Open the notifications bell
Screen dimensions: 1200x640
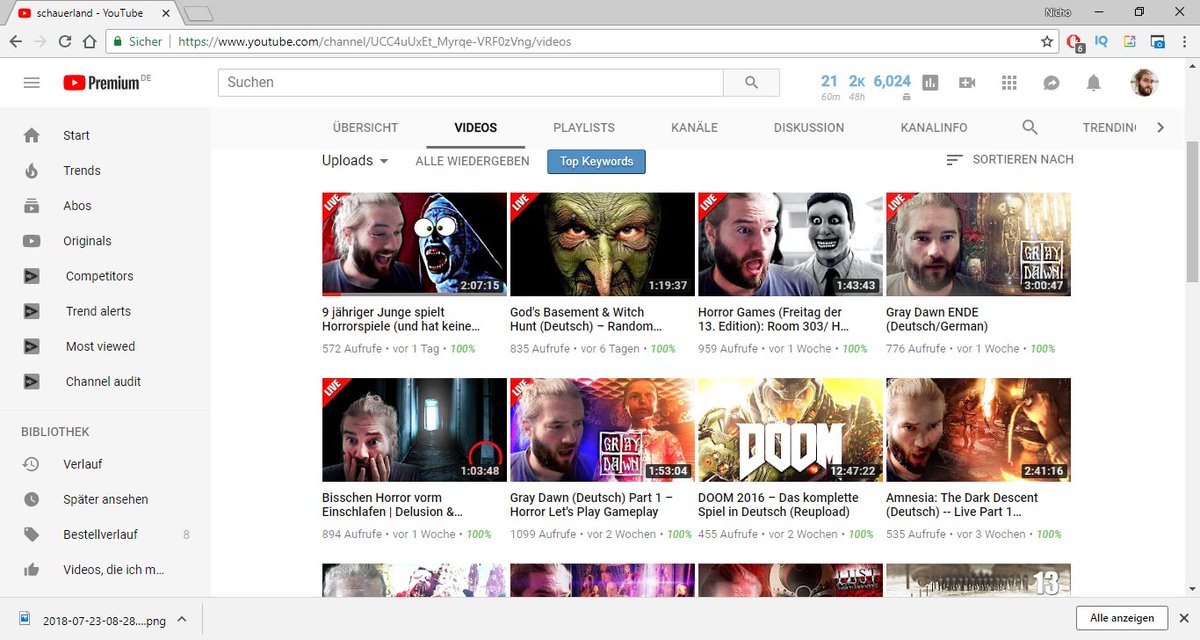pyautogui.click(x=1094, y=83)
